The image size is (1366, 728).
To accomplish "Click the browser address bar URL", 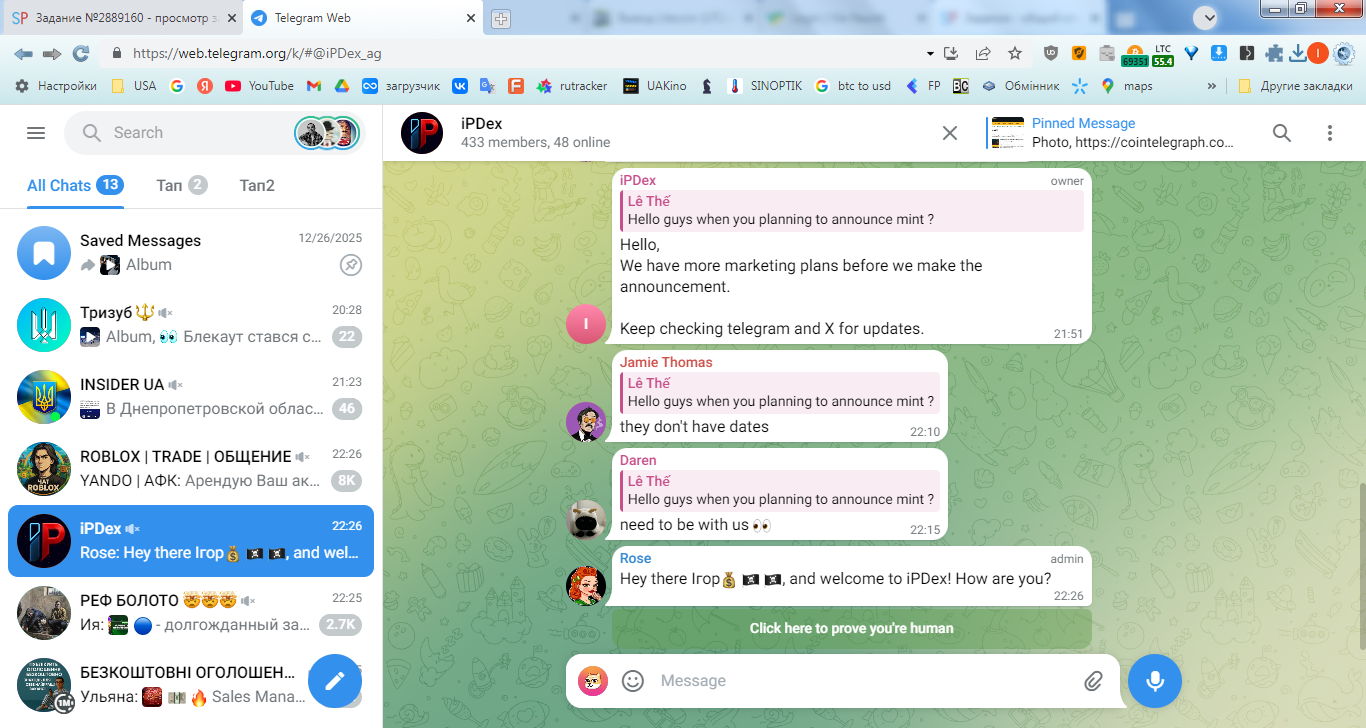I will 257,54.
